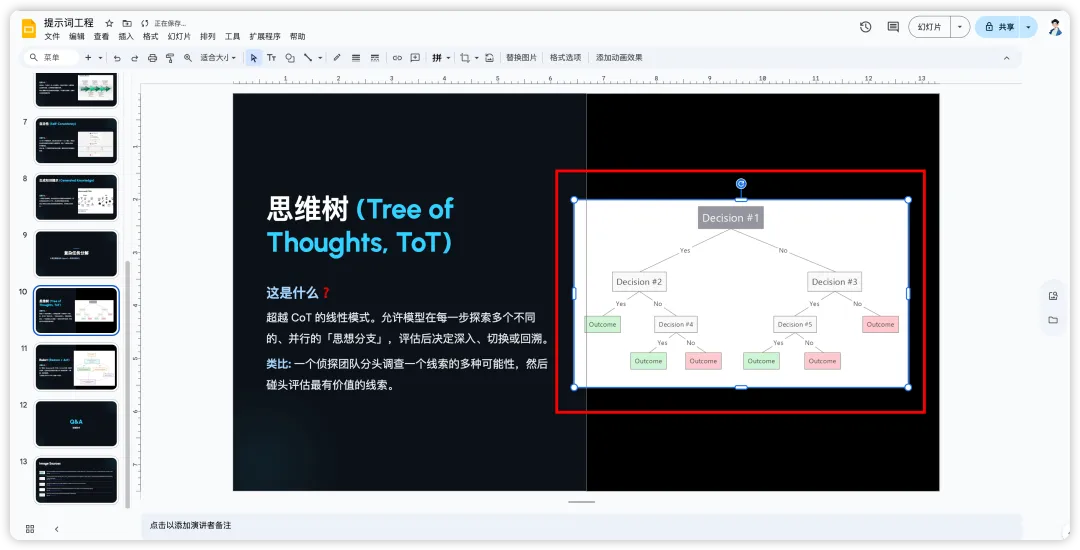Click the 替换图片 button
1080x550 pixels.
(x=521, y=58)
